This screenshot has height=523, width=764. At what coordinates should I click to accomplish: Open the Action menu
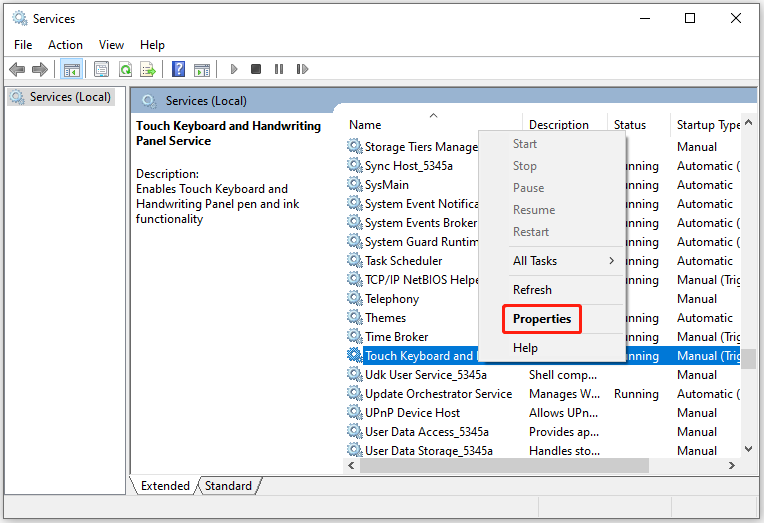tap(65, 45)
